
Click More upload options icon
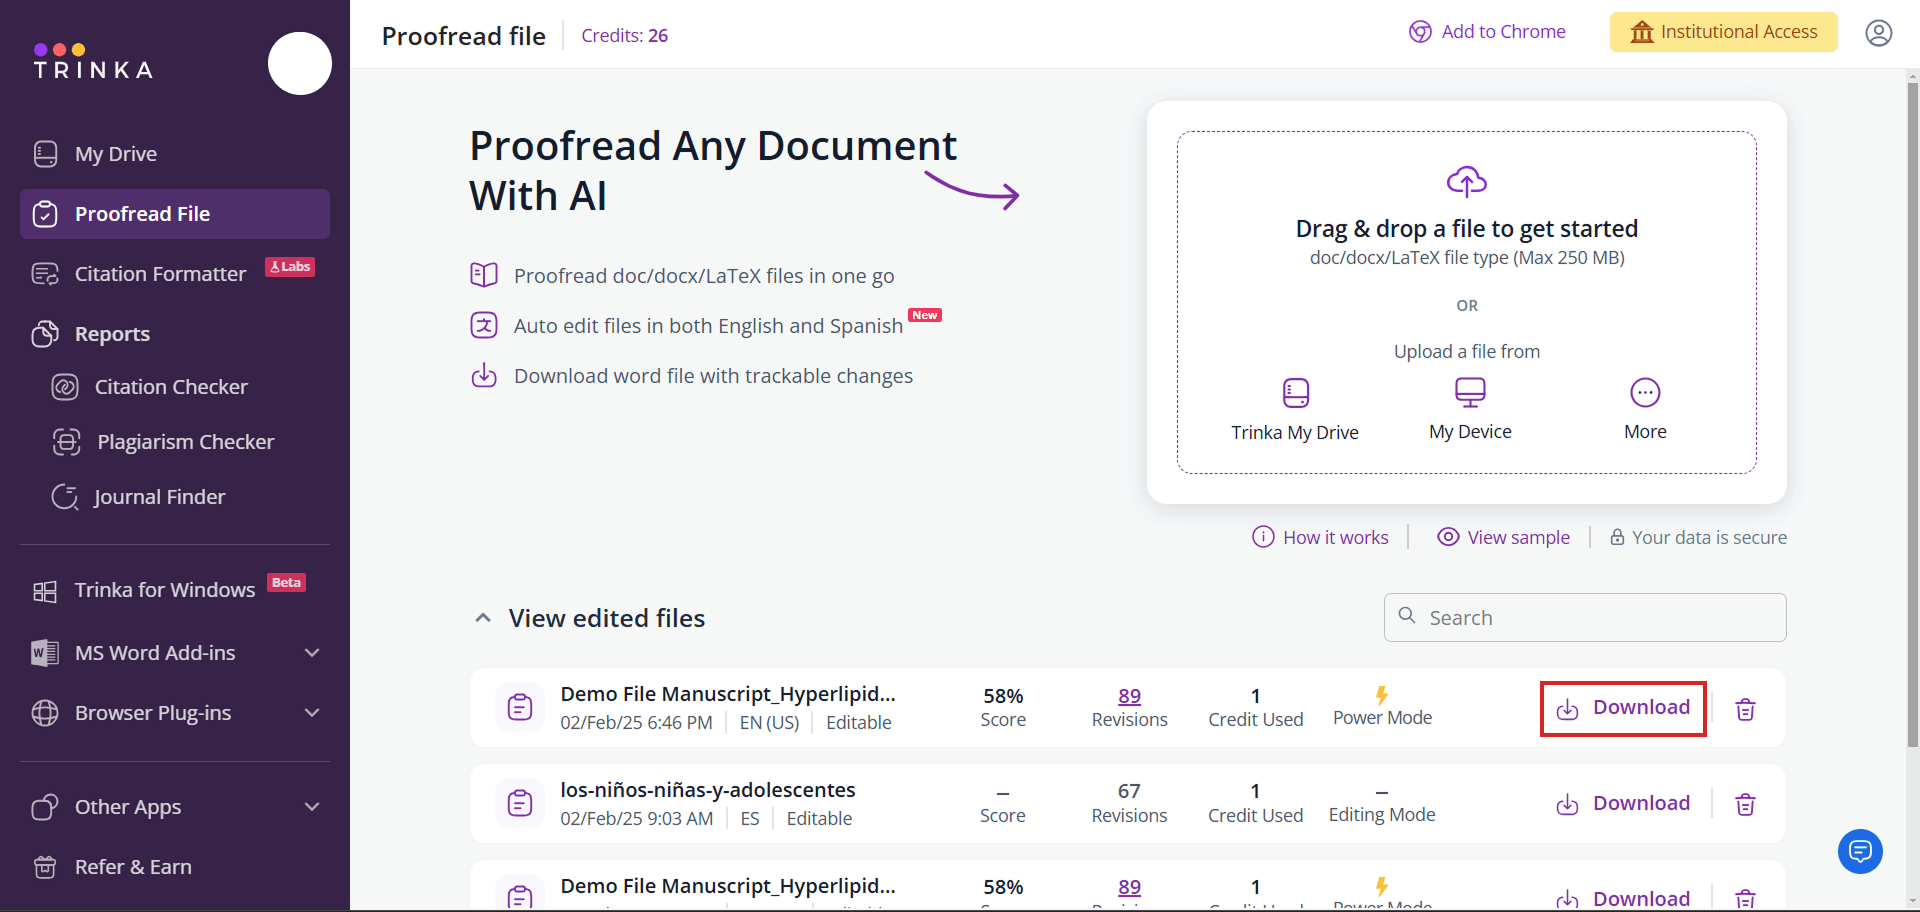(1645, 393)
